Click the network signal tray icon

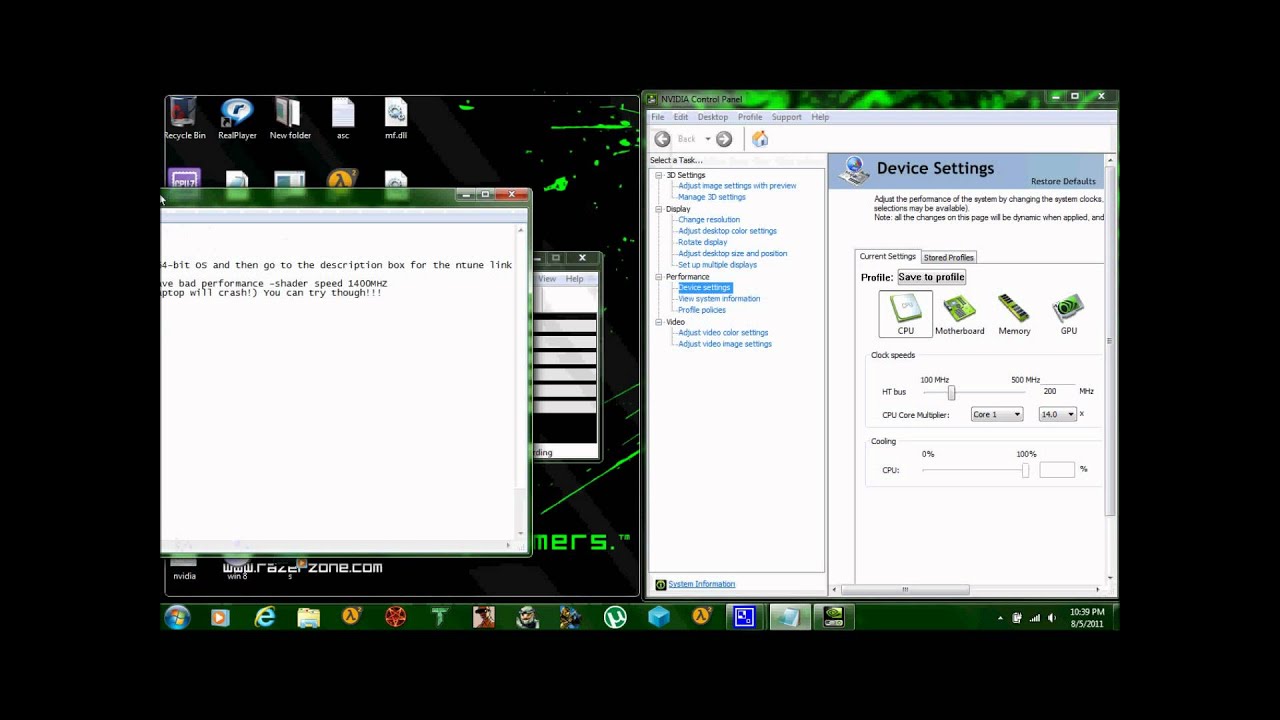1035,618
